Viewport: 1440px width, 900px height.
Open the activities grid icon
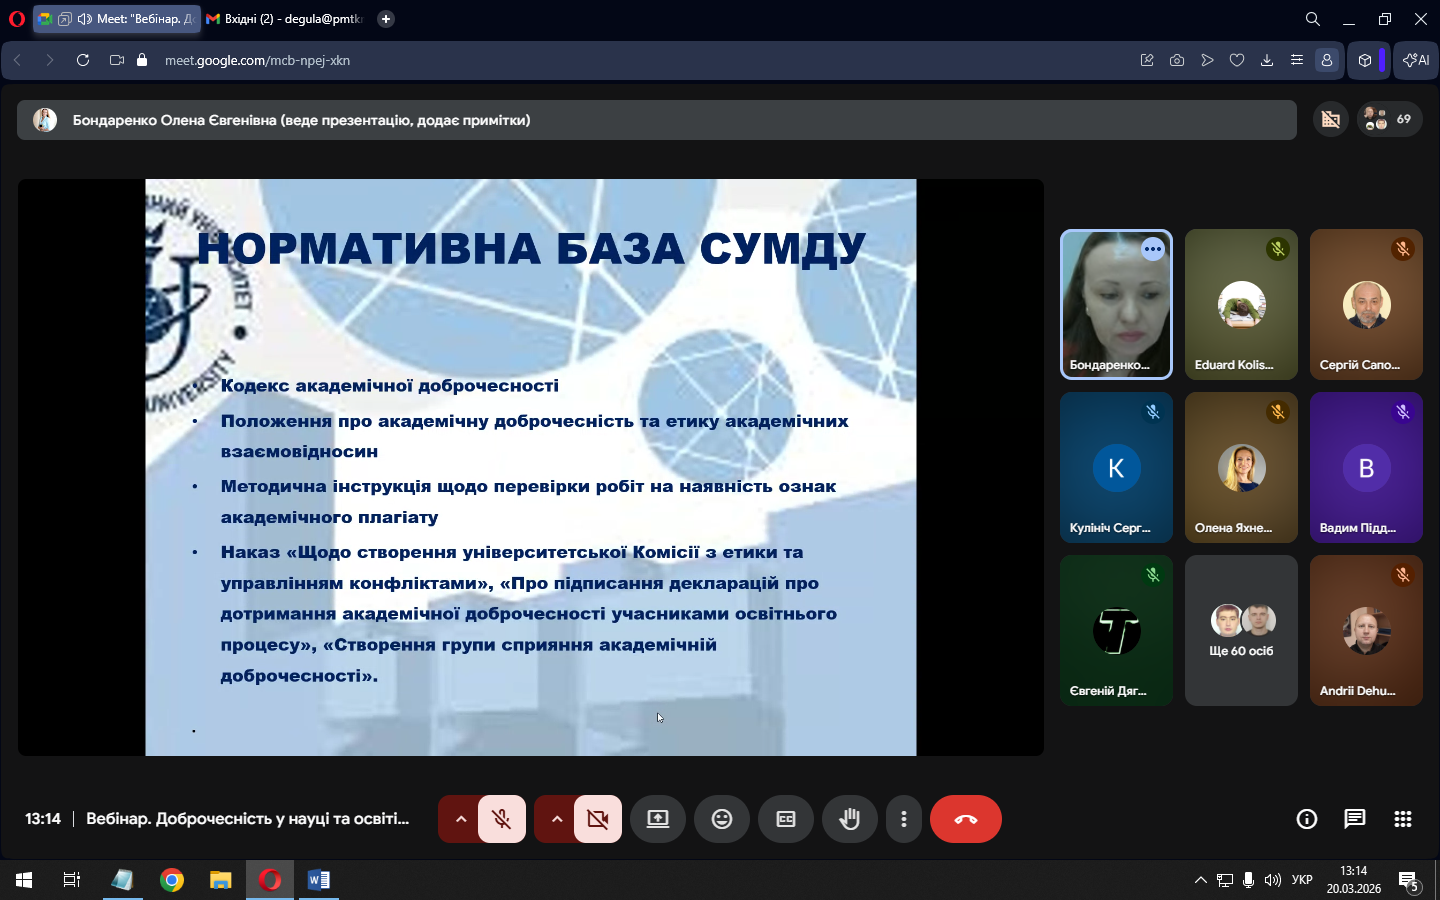coord(1402,819)
